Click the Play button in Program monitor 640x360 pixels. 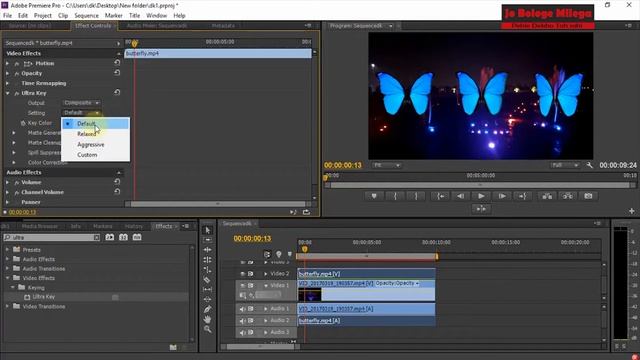[481, 196]
